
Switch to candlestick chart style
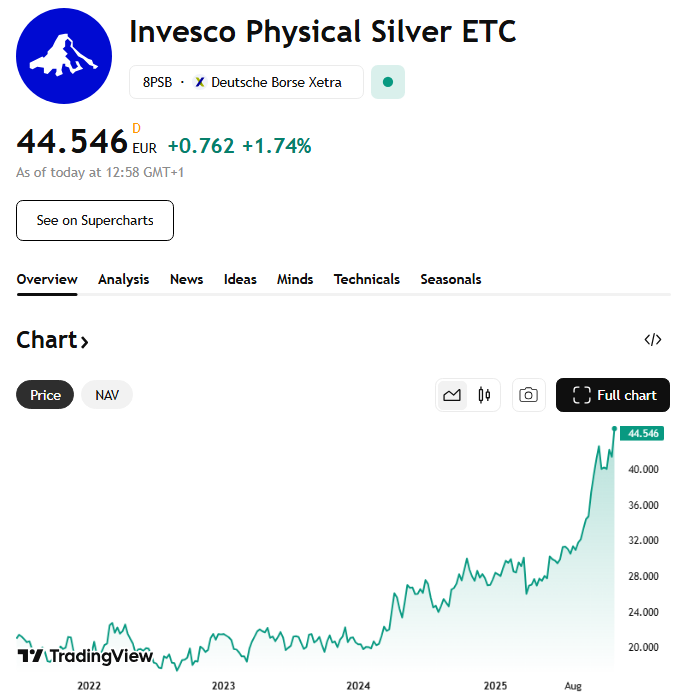point(484,395)
